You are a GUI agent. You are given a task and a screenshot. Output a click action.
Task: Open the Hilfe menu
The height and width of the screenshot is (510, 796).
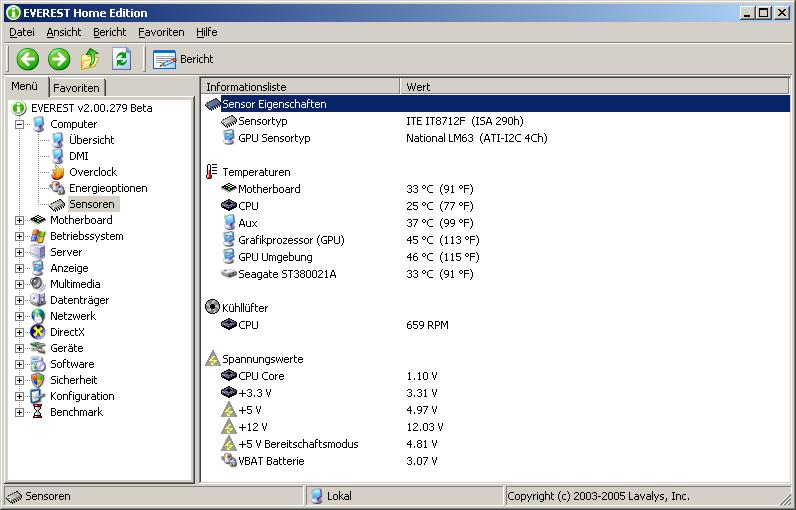pos(207,32)
